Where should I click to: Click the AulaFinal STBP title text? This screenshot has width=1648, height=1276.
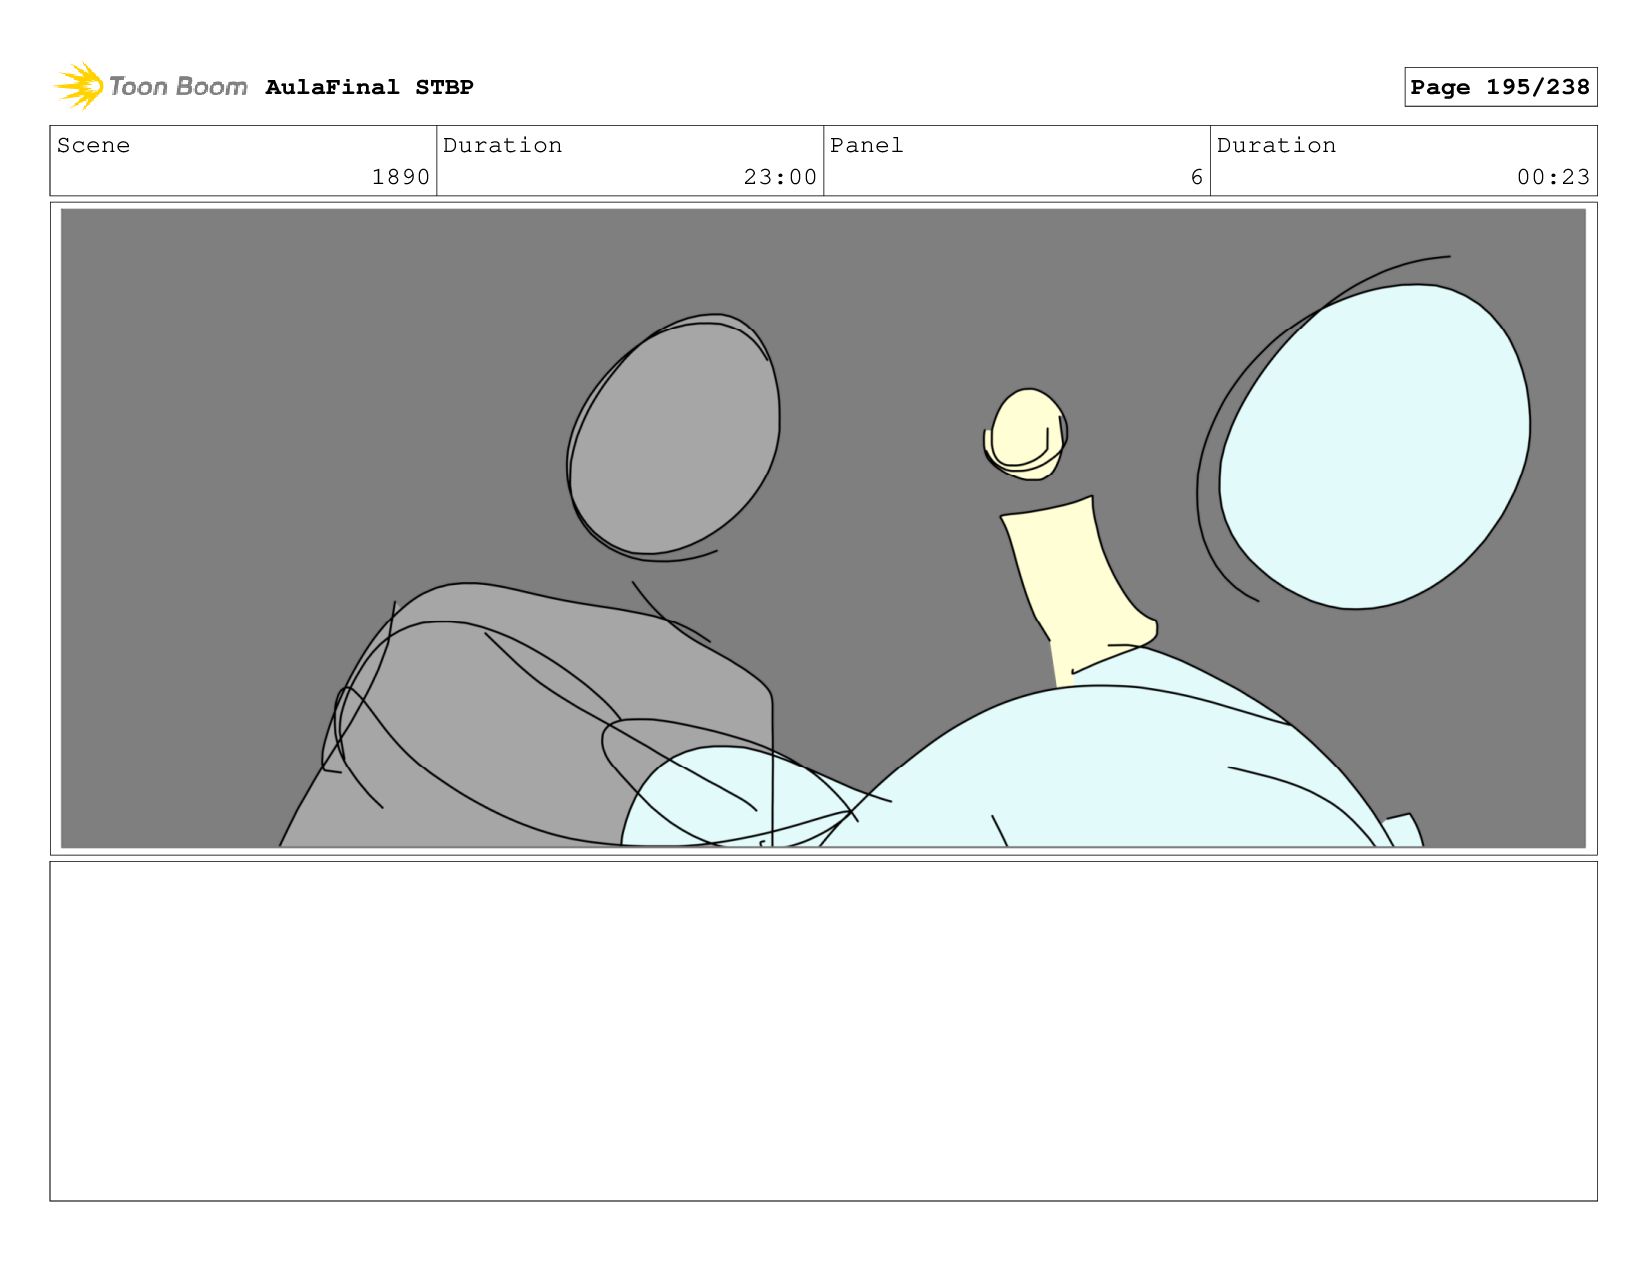369,87
